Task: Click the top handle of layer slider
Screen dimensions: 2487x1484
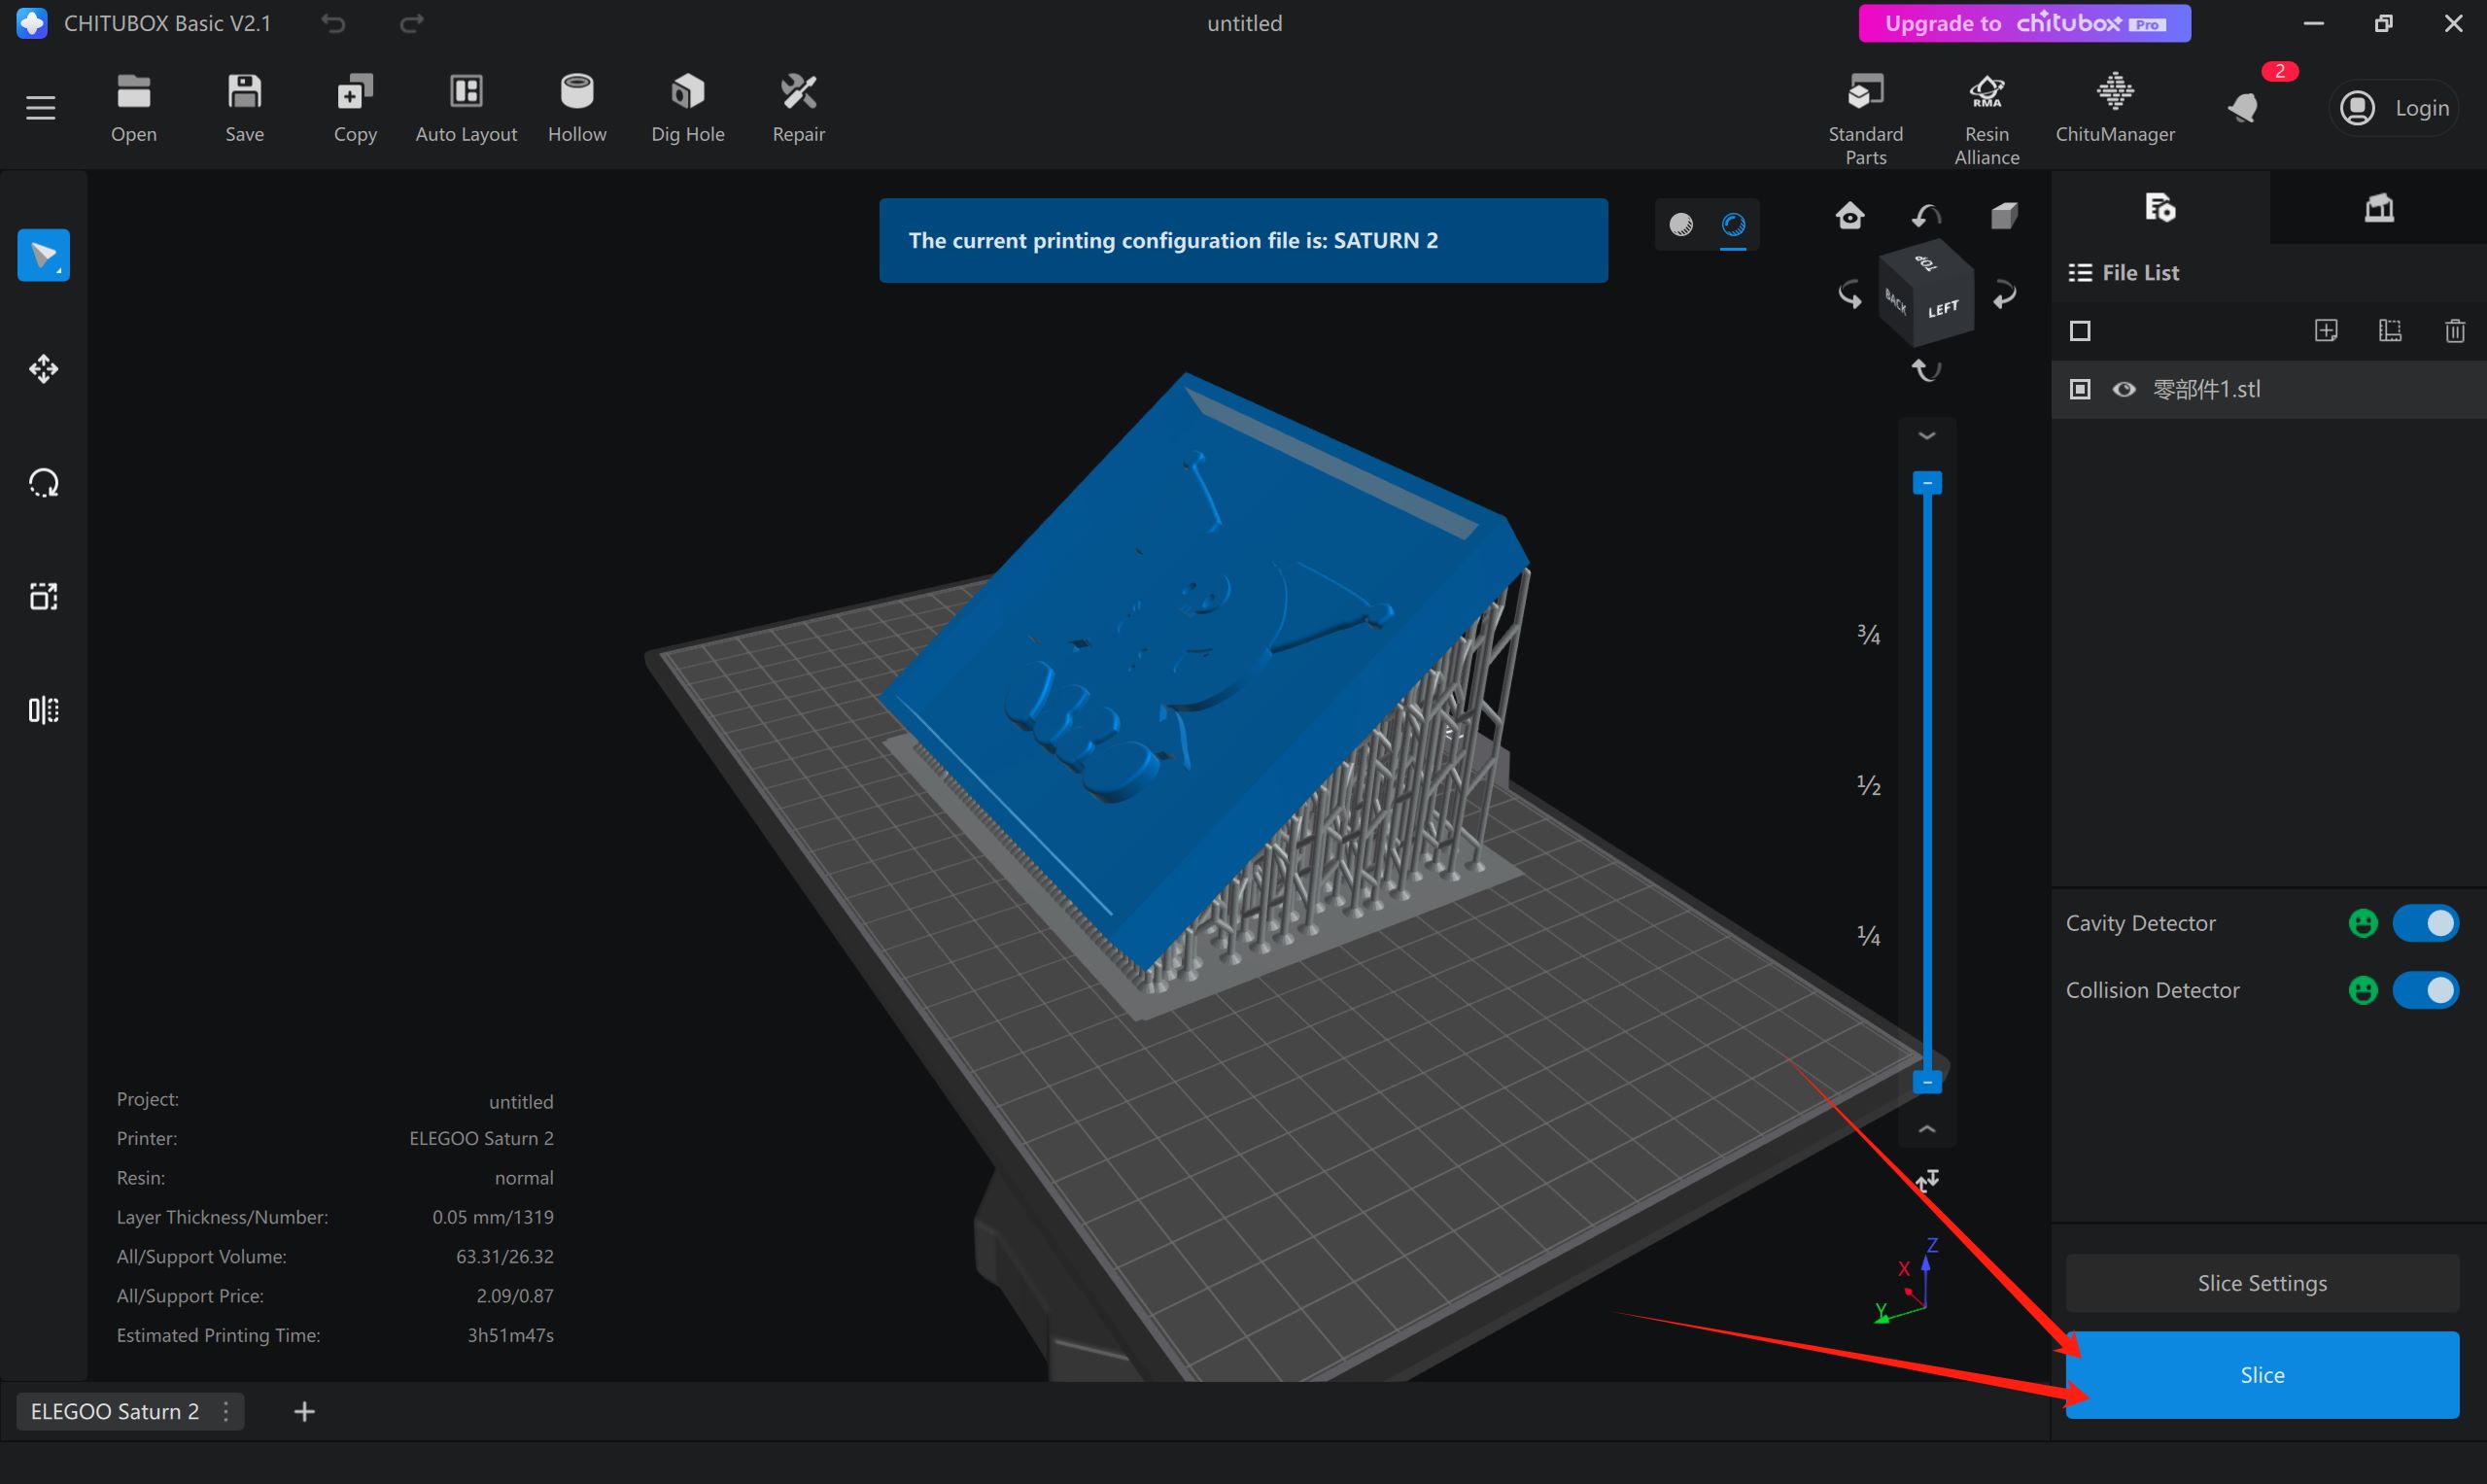Action: (1927, 483)
